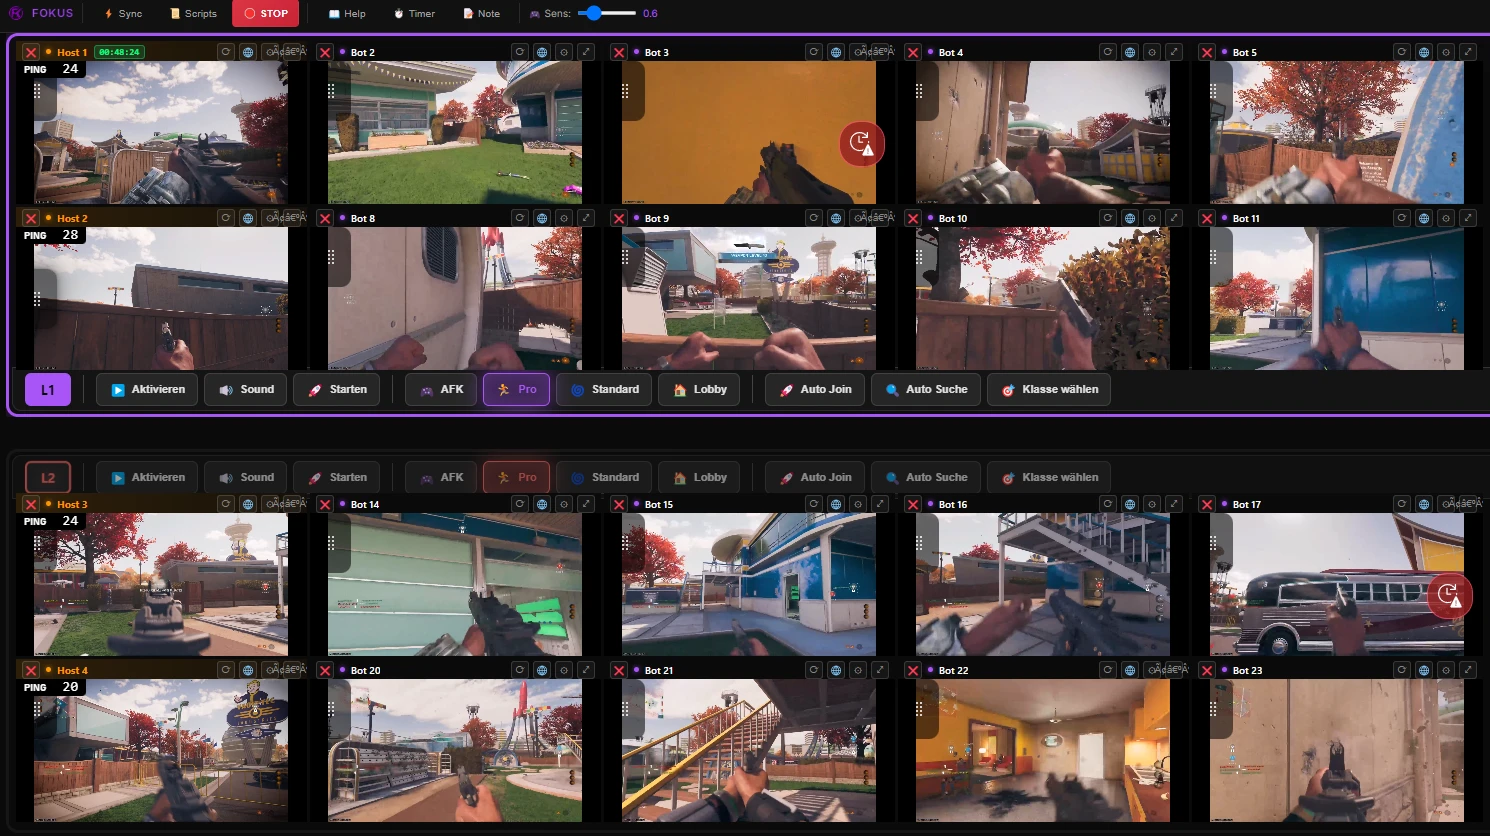Click the circular target icon on Bot 5
Image resolution: width=1490 pixels, height=836 pixels.
[1446, 52]
